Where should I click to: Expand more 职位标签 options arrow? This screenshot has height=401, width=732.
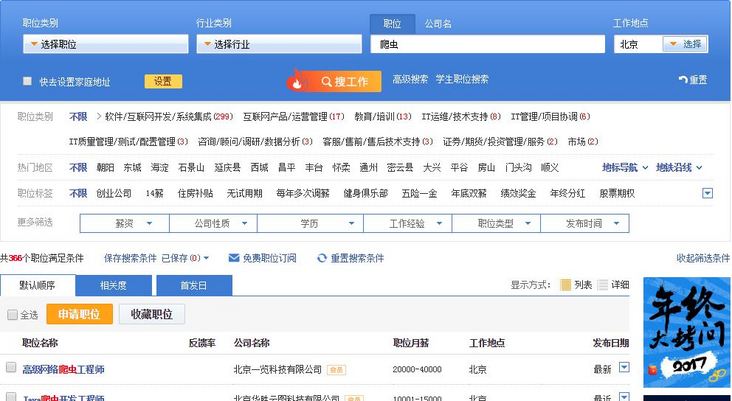click(708, 193)
